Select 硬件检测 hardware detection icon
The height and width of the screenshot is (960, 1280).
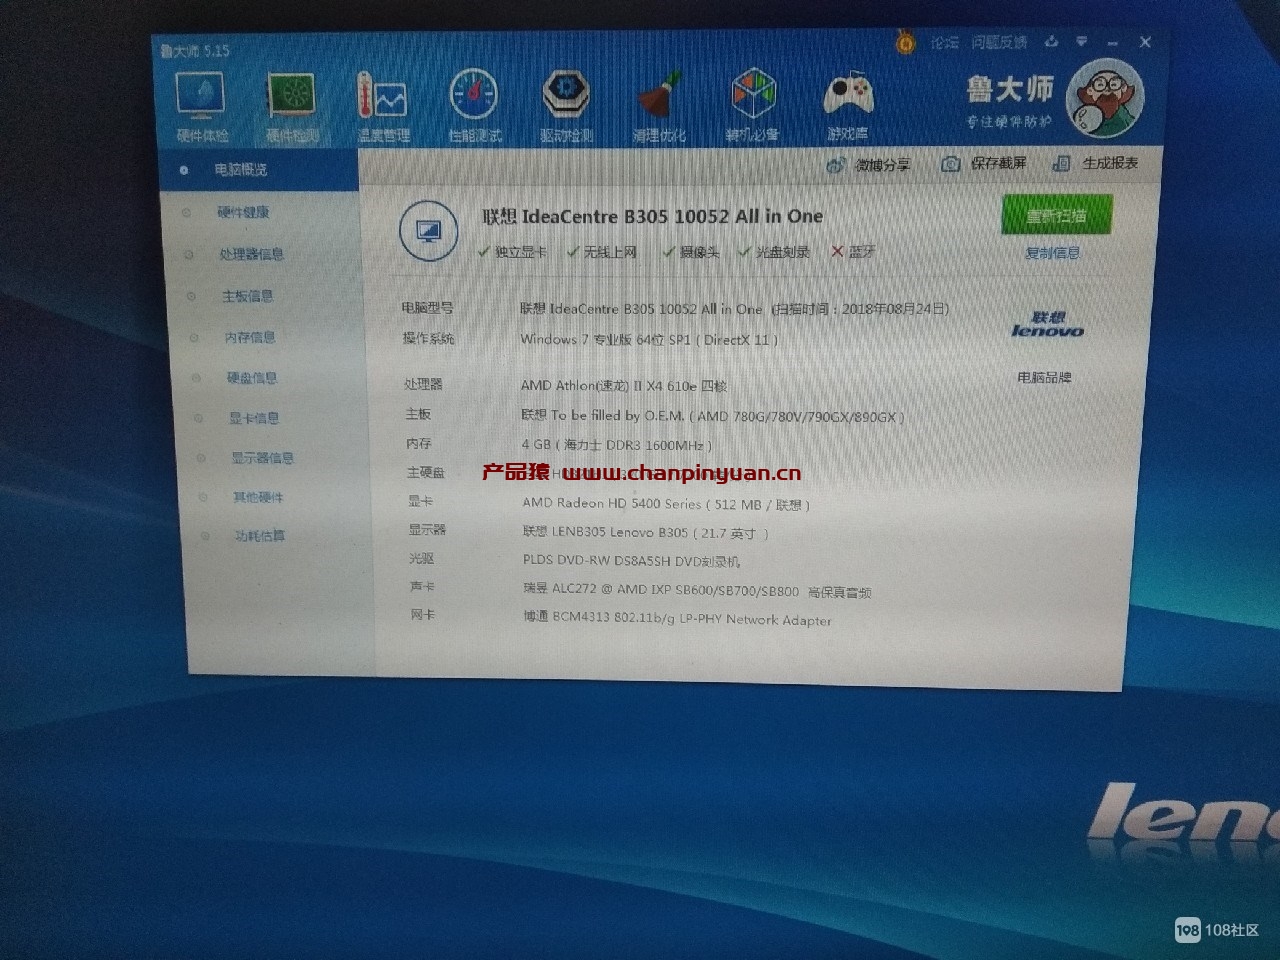[292, 109]
